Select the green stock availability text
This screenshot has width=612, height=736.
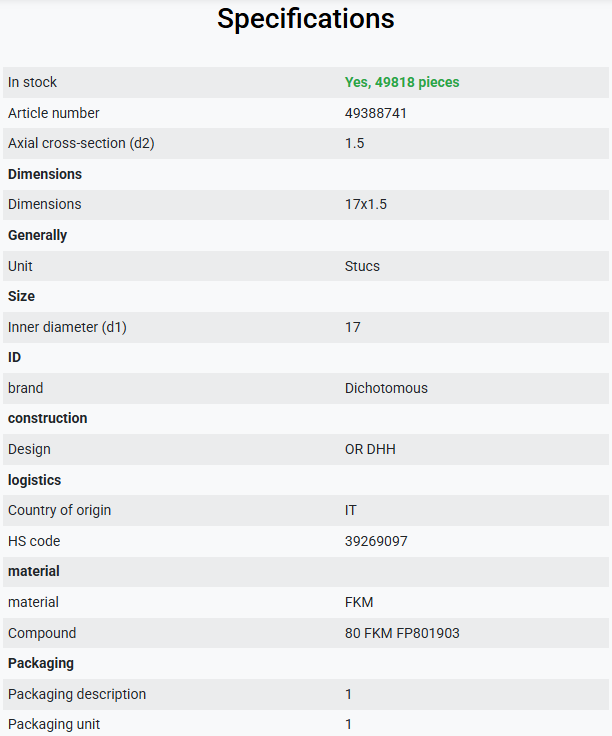(x=402, y=82)
